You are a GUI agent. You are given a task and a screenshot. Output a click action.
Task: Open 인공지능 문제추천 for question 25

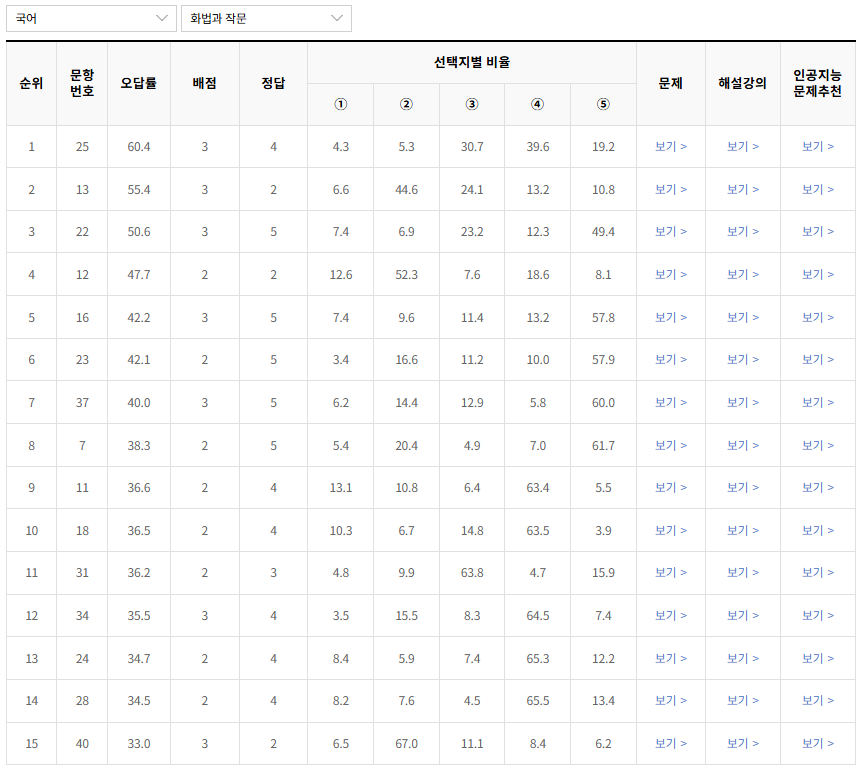[818, 145]
